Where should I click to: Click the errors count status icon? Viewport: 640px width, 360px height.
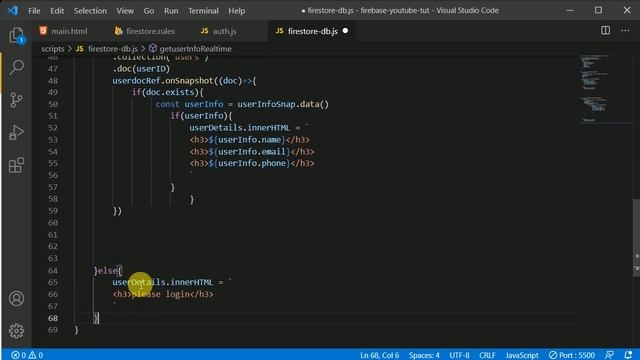[19, 355]
